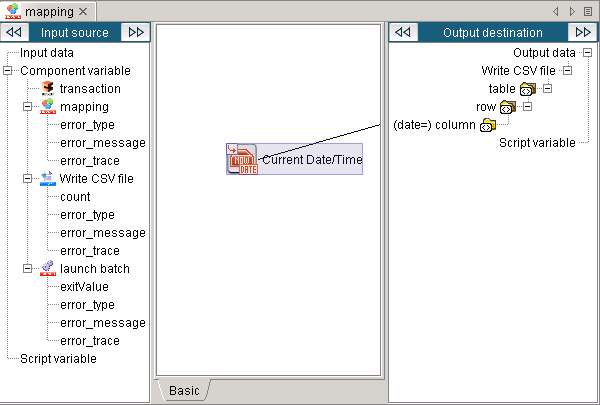This screenshot has height=405, width=600.
Task: Click the Current Date/Time logic icon
Action: pyautogui.click(x=242, y=159)
